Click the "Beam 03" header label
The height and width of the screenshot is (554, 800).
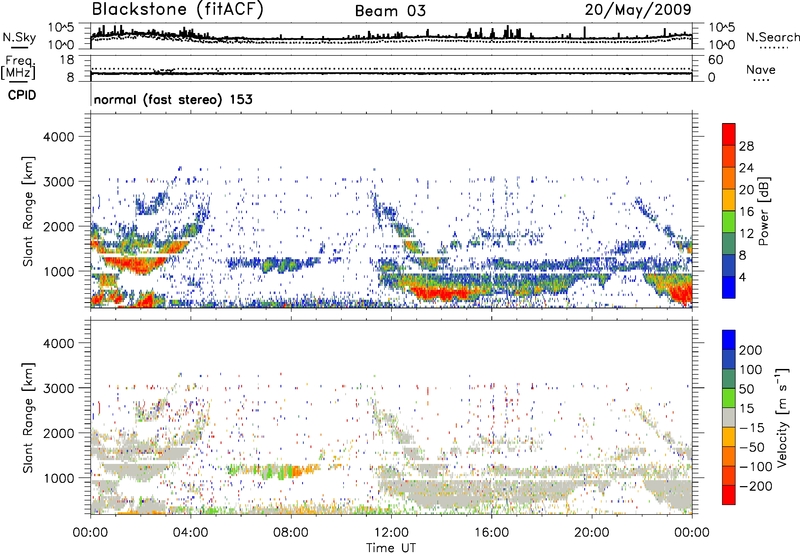pyautogui.click(x=390, y=11)
